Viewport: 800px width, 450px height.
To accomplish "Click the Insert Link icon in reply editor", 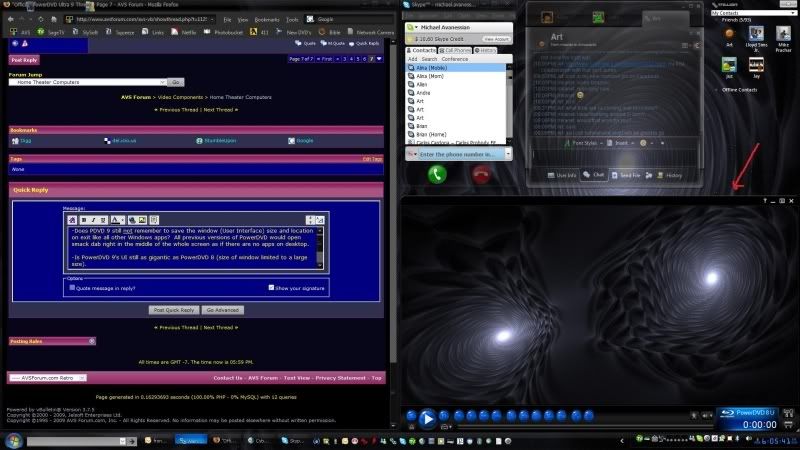I will point(132,220).
